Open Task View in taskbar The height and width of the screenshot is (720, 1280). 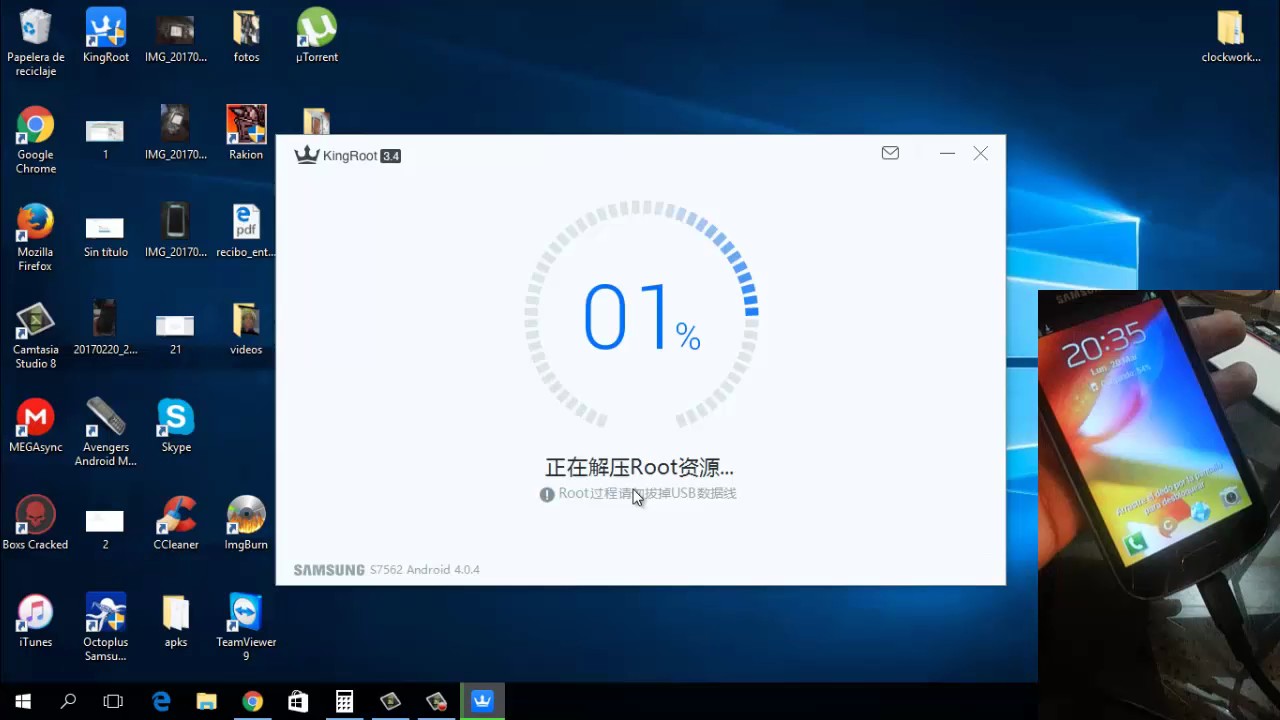114,702
